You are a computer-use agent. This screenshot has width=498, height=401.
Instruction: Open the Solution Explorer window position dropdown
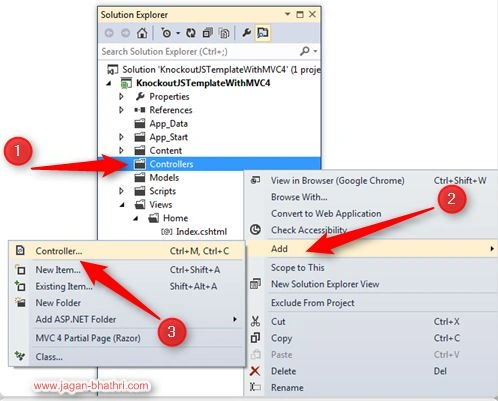(287, 14)
